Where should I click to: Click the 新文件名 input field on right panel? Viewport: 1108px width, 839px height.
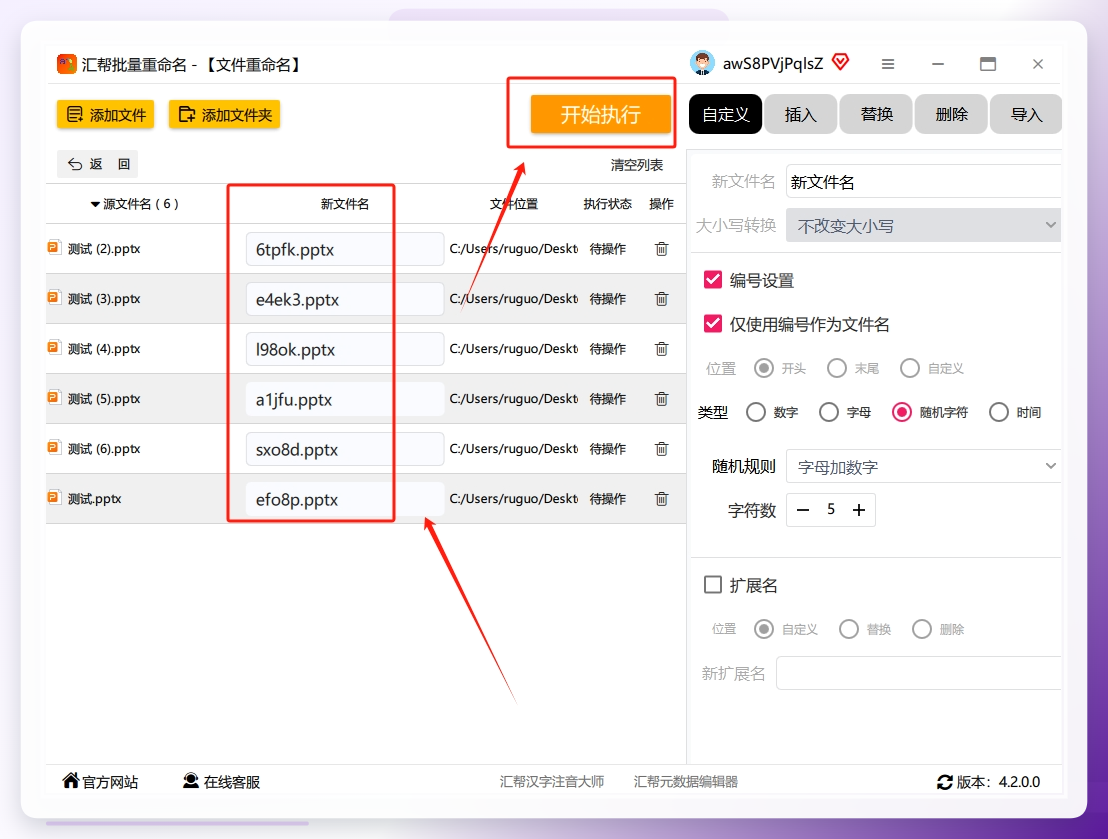coord(924,182)
